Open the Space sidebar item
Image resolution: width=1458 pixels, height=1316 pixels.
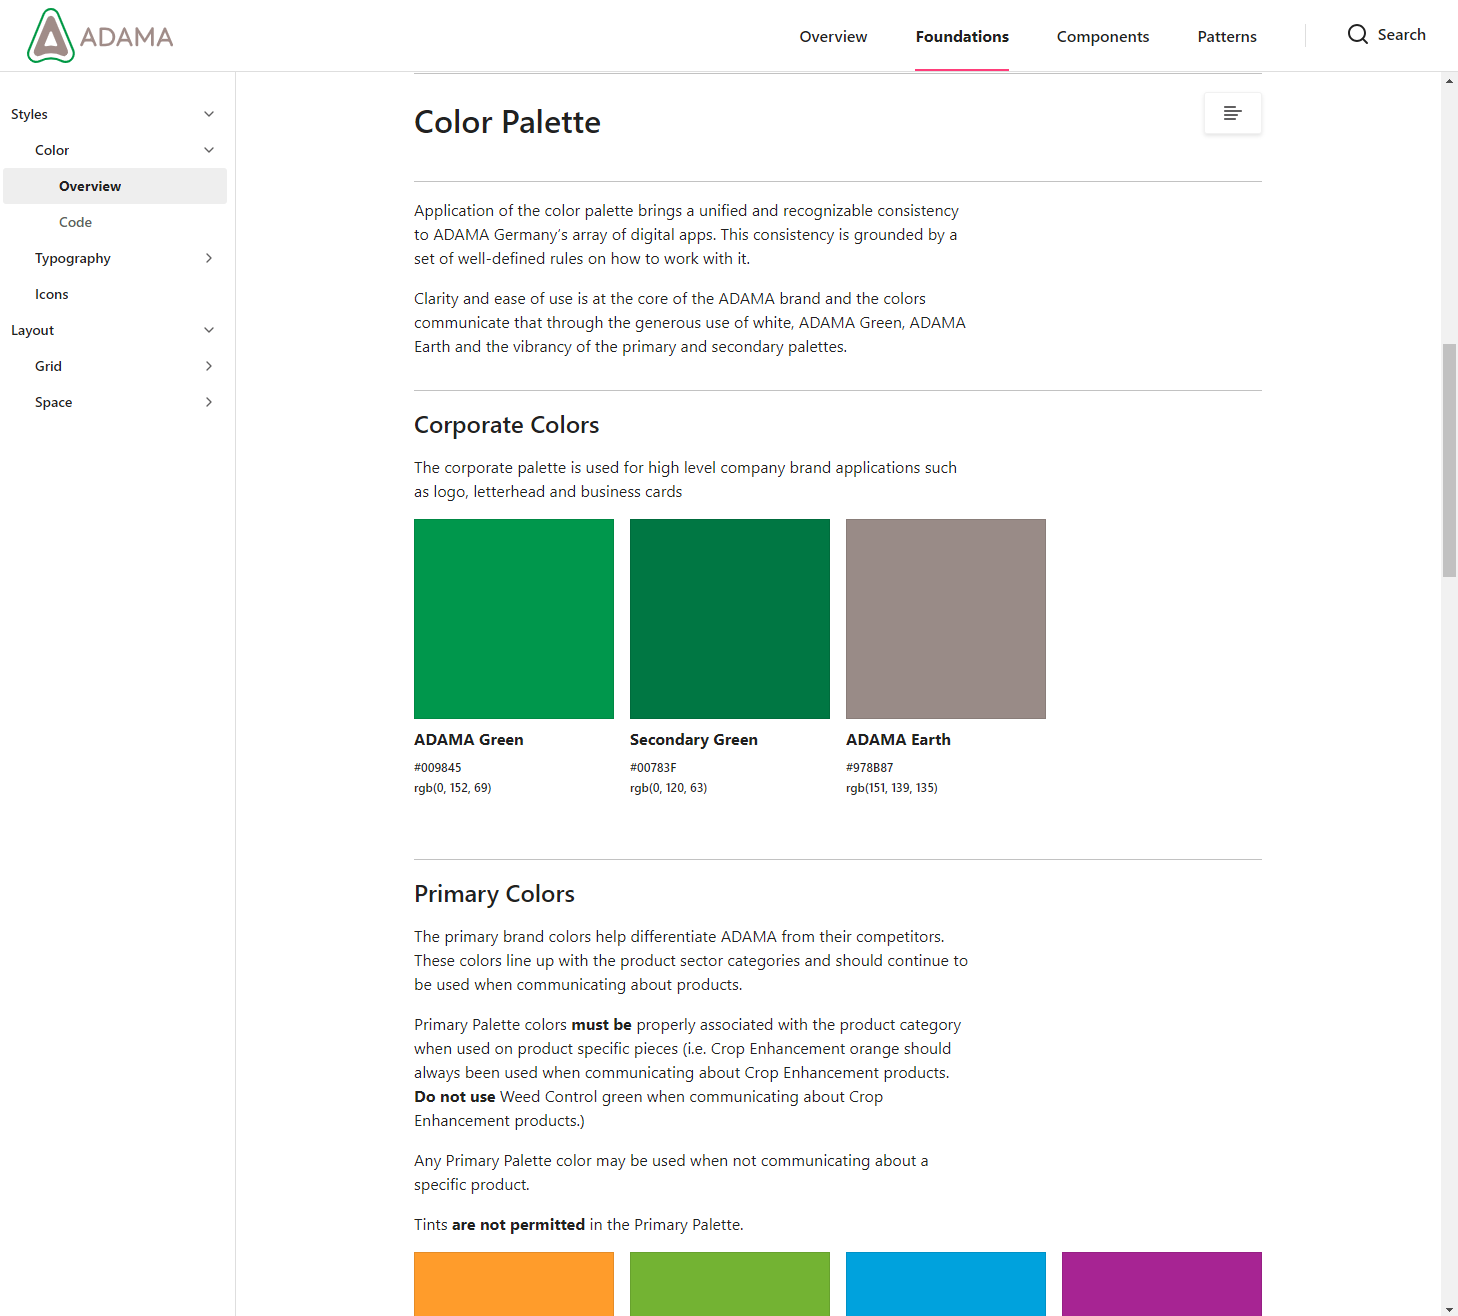click(x=54, y=402)
